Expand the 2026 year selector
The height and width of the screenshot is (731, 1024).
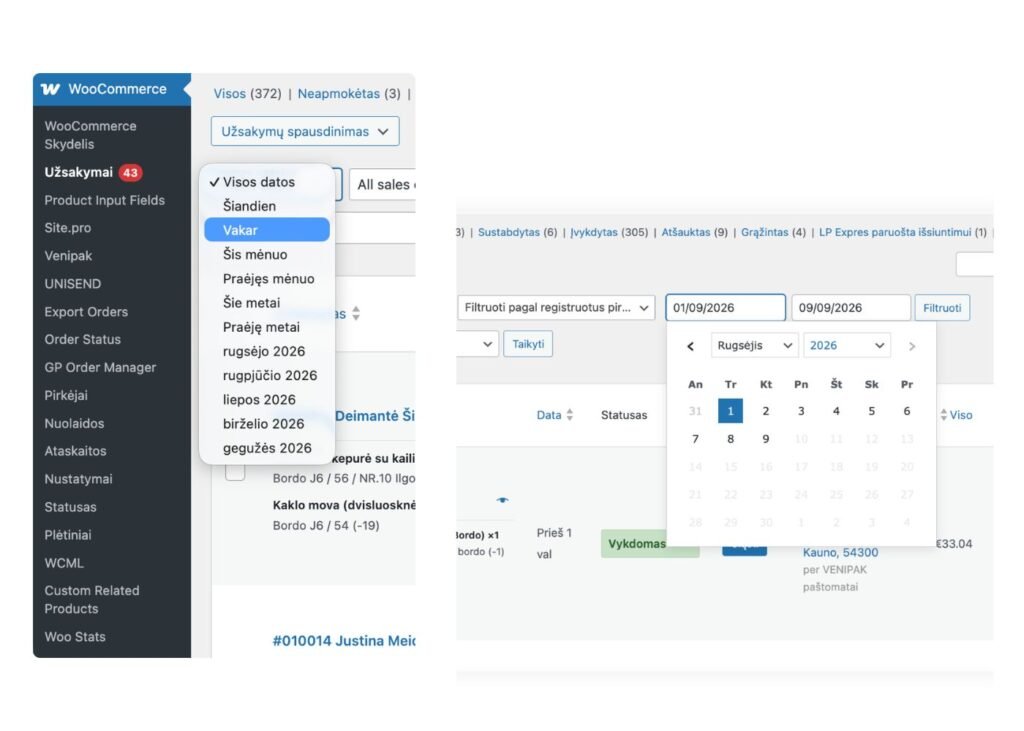point(846,346)
